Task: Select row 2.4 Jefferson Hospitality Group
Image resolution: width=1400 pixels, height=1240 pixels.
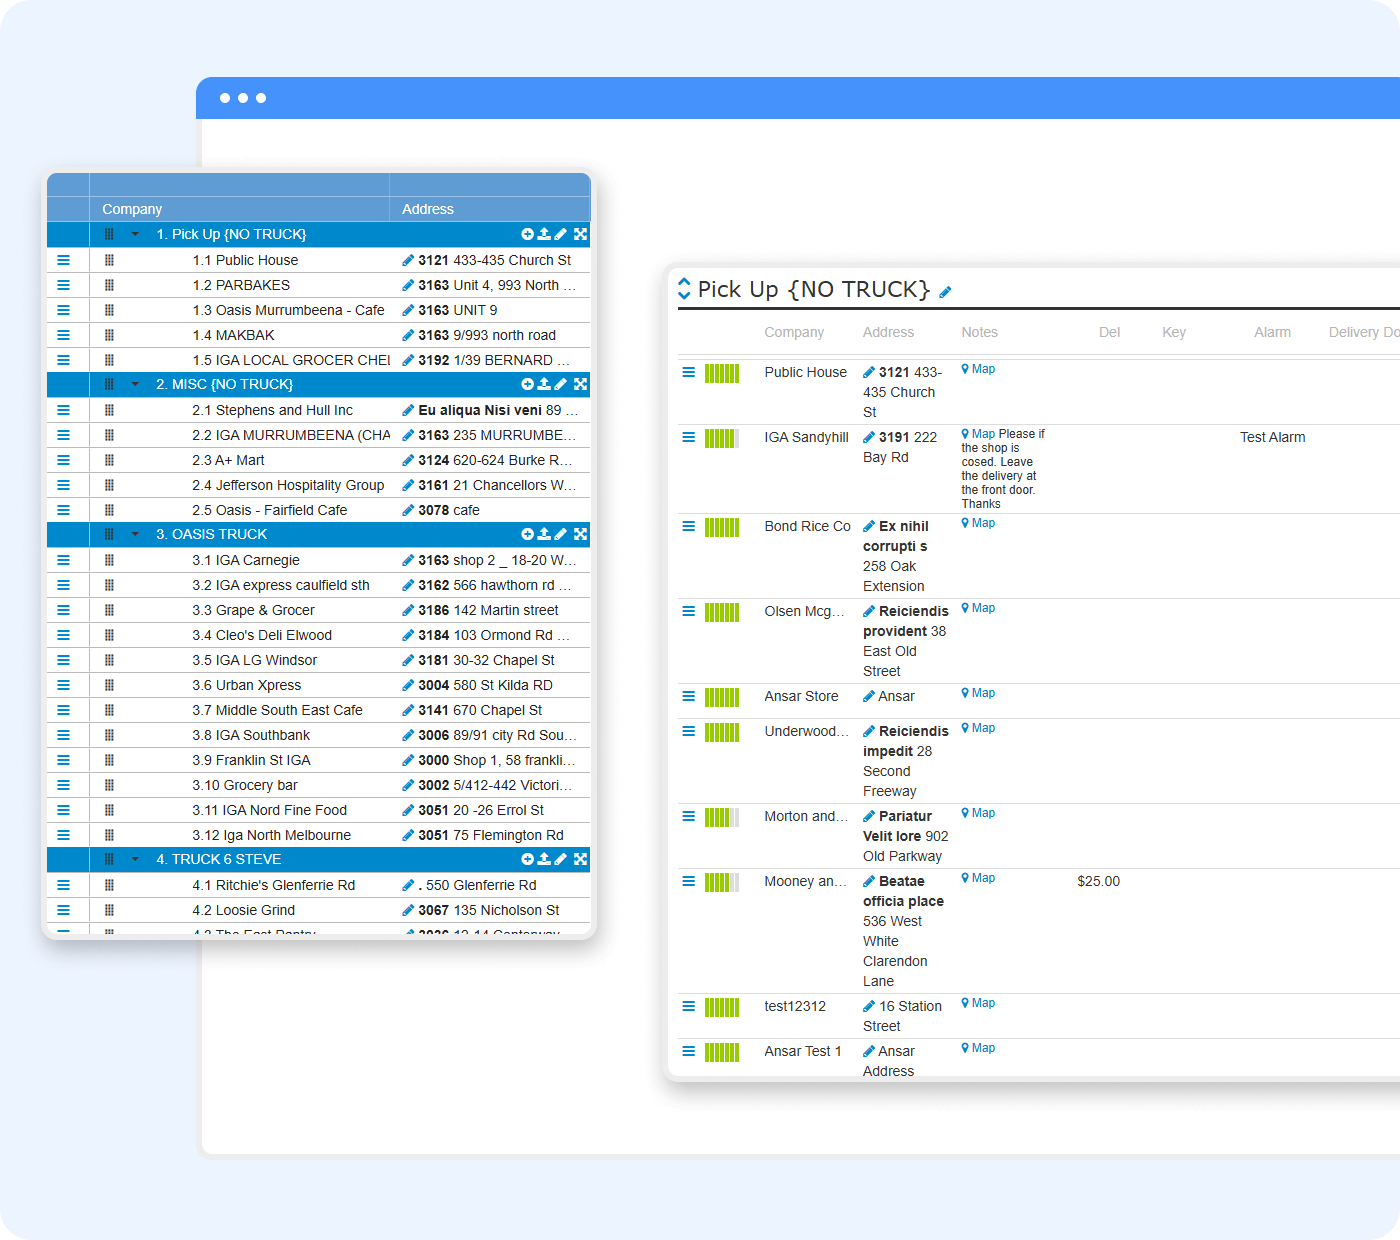Action: point(318,485)
